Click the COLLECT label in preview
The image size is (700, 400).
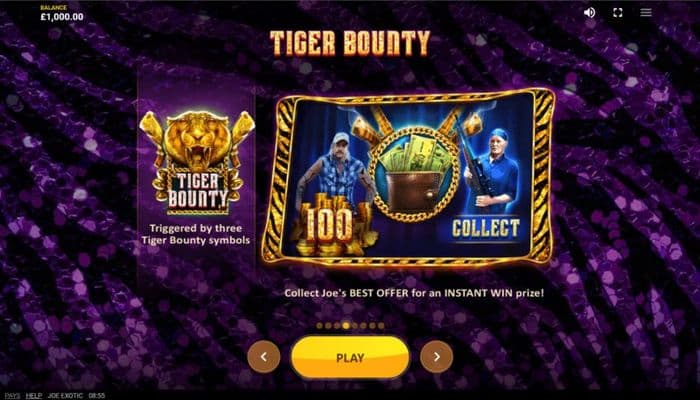coord(486,228)
